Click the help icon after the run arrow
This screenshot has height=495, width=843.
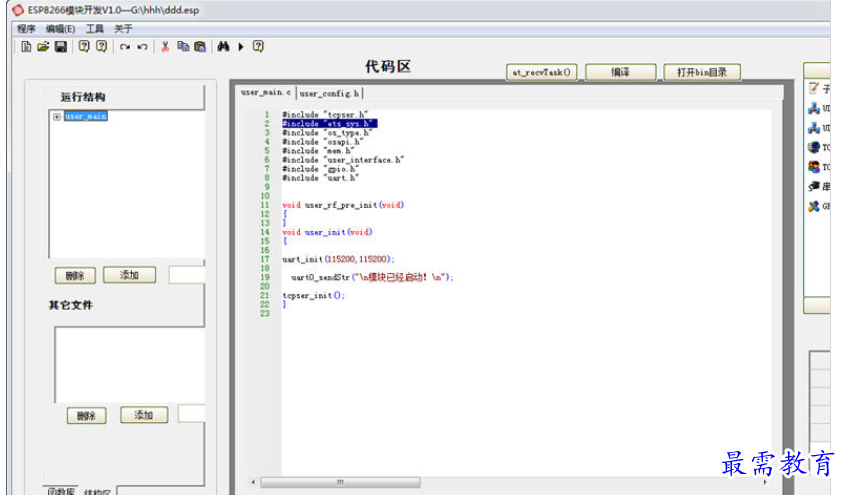click(258, 46)
